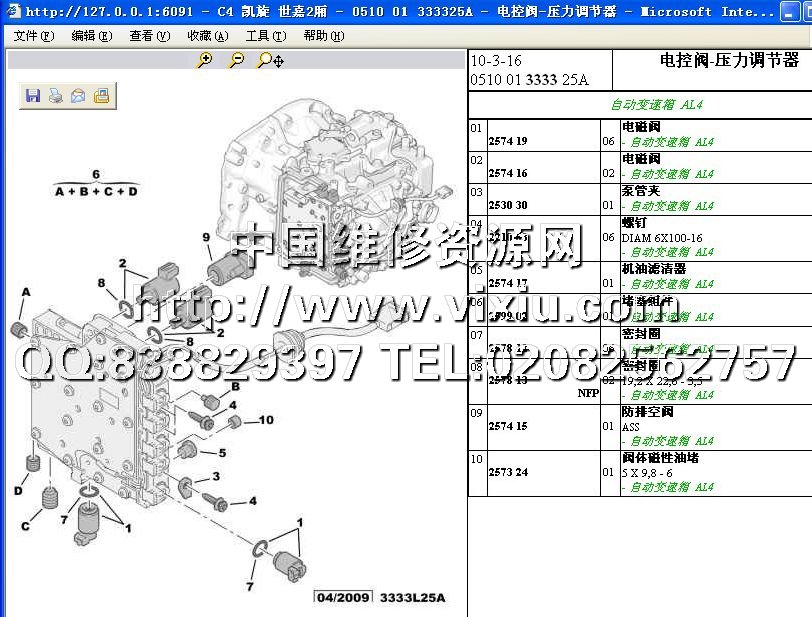Click the save floppy disk icon
Screen dimensions: 812x617
33,96
